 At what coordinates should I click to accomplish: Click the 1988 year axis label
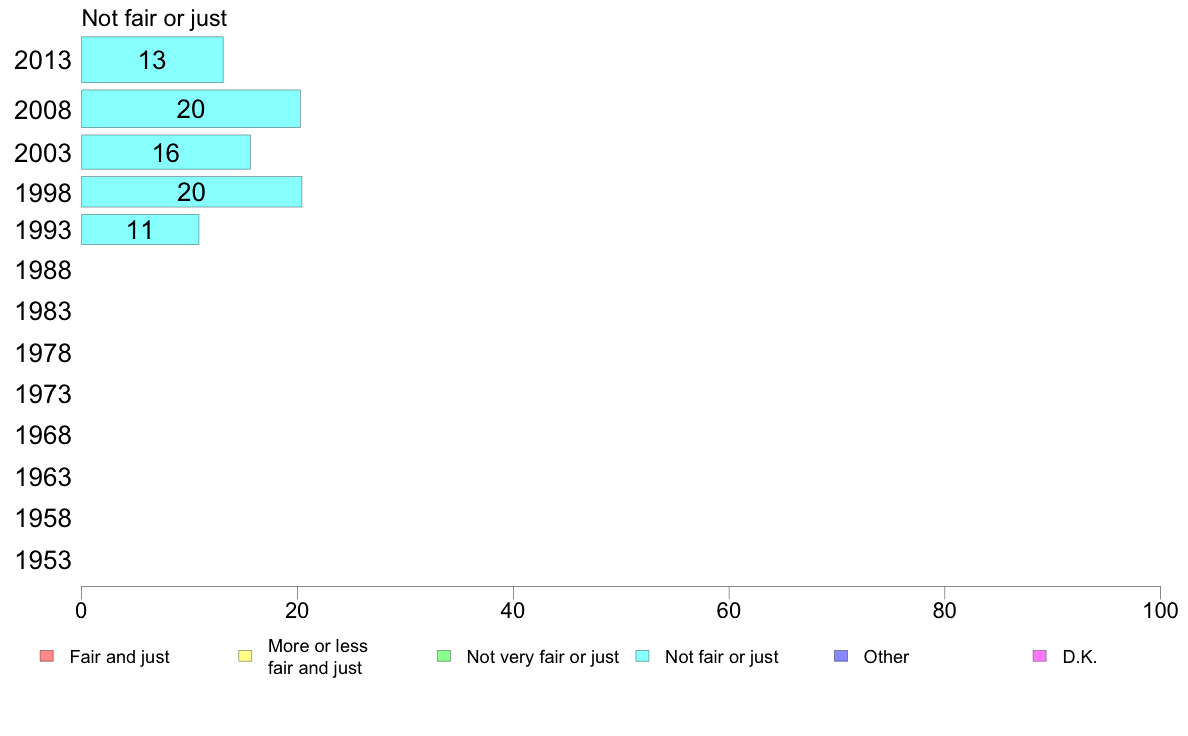pyautogui.click(x=43, y=271)
